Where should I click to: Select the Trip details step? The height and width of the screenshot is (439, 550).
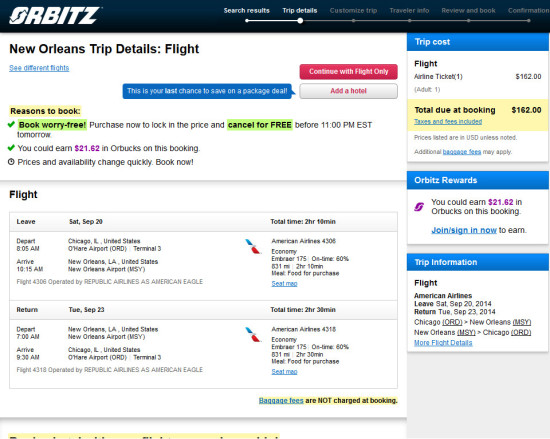point(300,11)
